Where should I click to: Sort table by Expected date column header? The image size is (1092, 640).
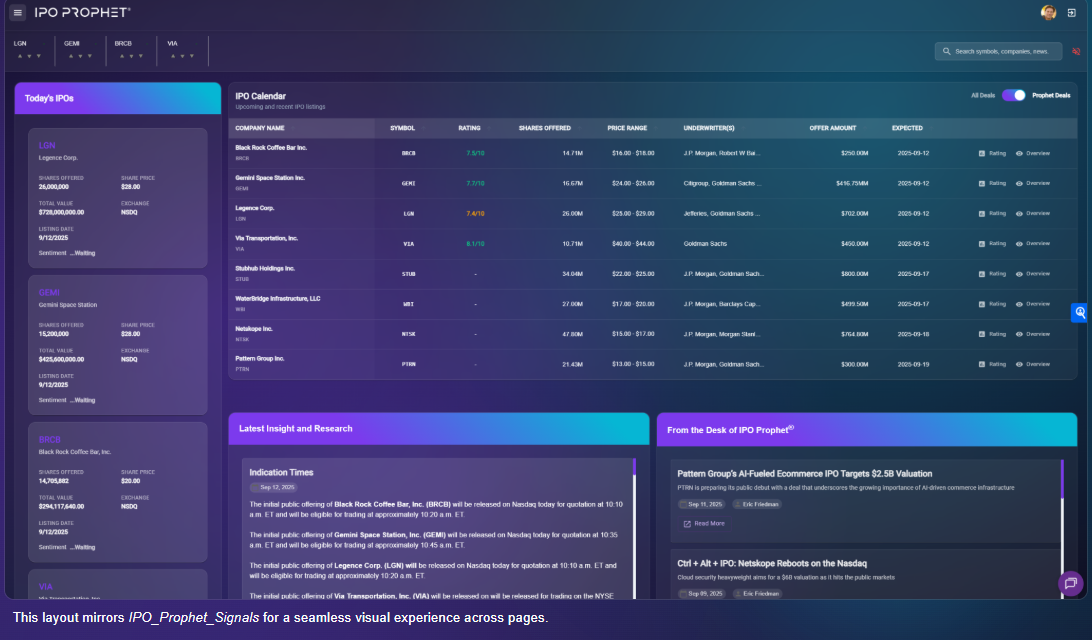pyautogui.click(x=907, y=128)
